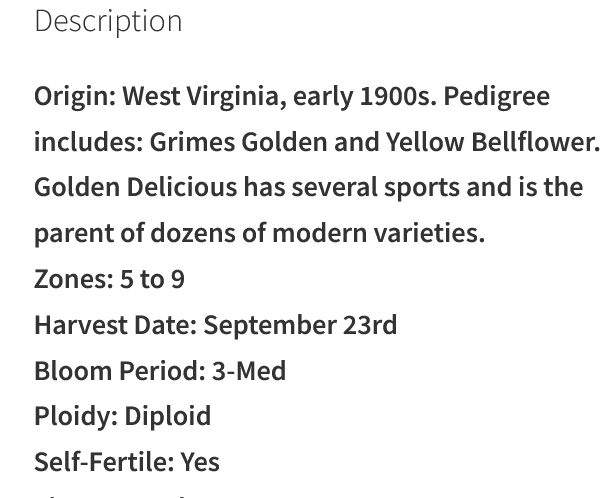
Task: Click the "3-Med" bloom value
Action: click(249, 371)
